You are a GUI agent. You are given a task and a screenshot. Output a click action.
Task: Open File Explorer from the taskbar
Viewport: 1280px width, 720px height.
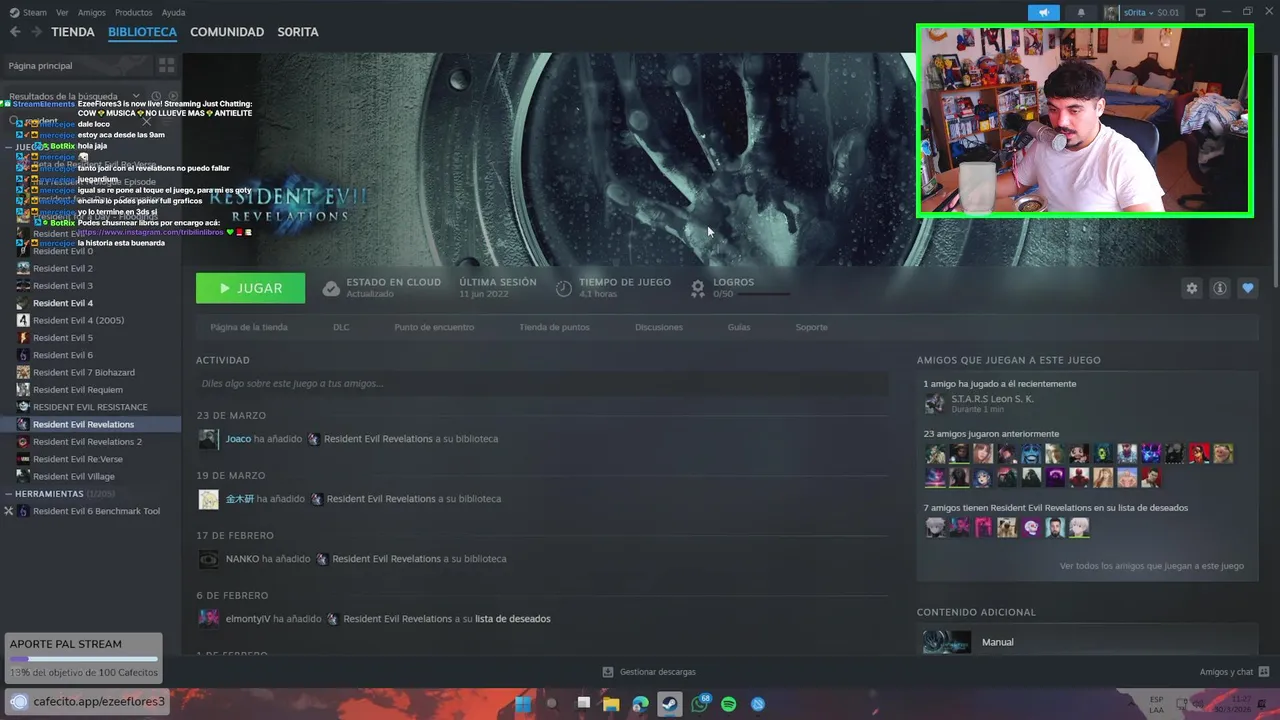[611, 704]
